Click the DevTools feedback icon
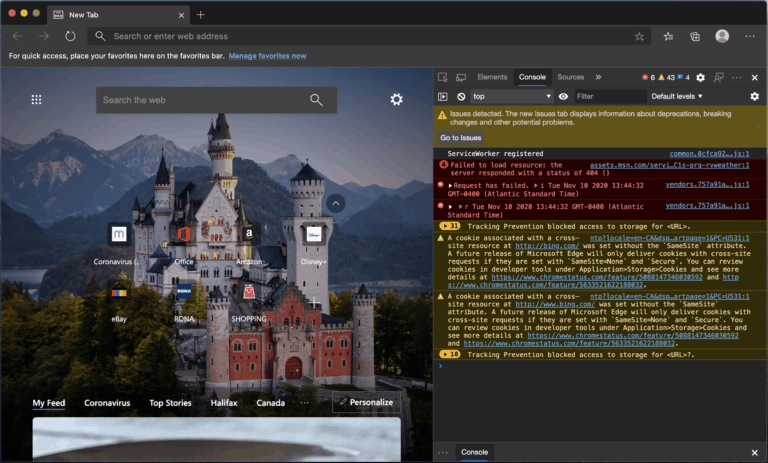768x463 pixels. tap(719, 77)
